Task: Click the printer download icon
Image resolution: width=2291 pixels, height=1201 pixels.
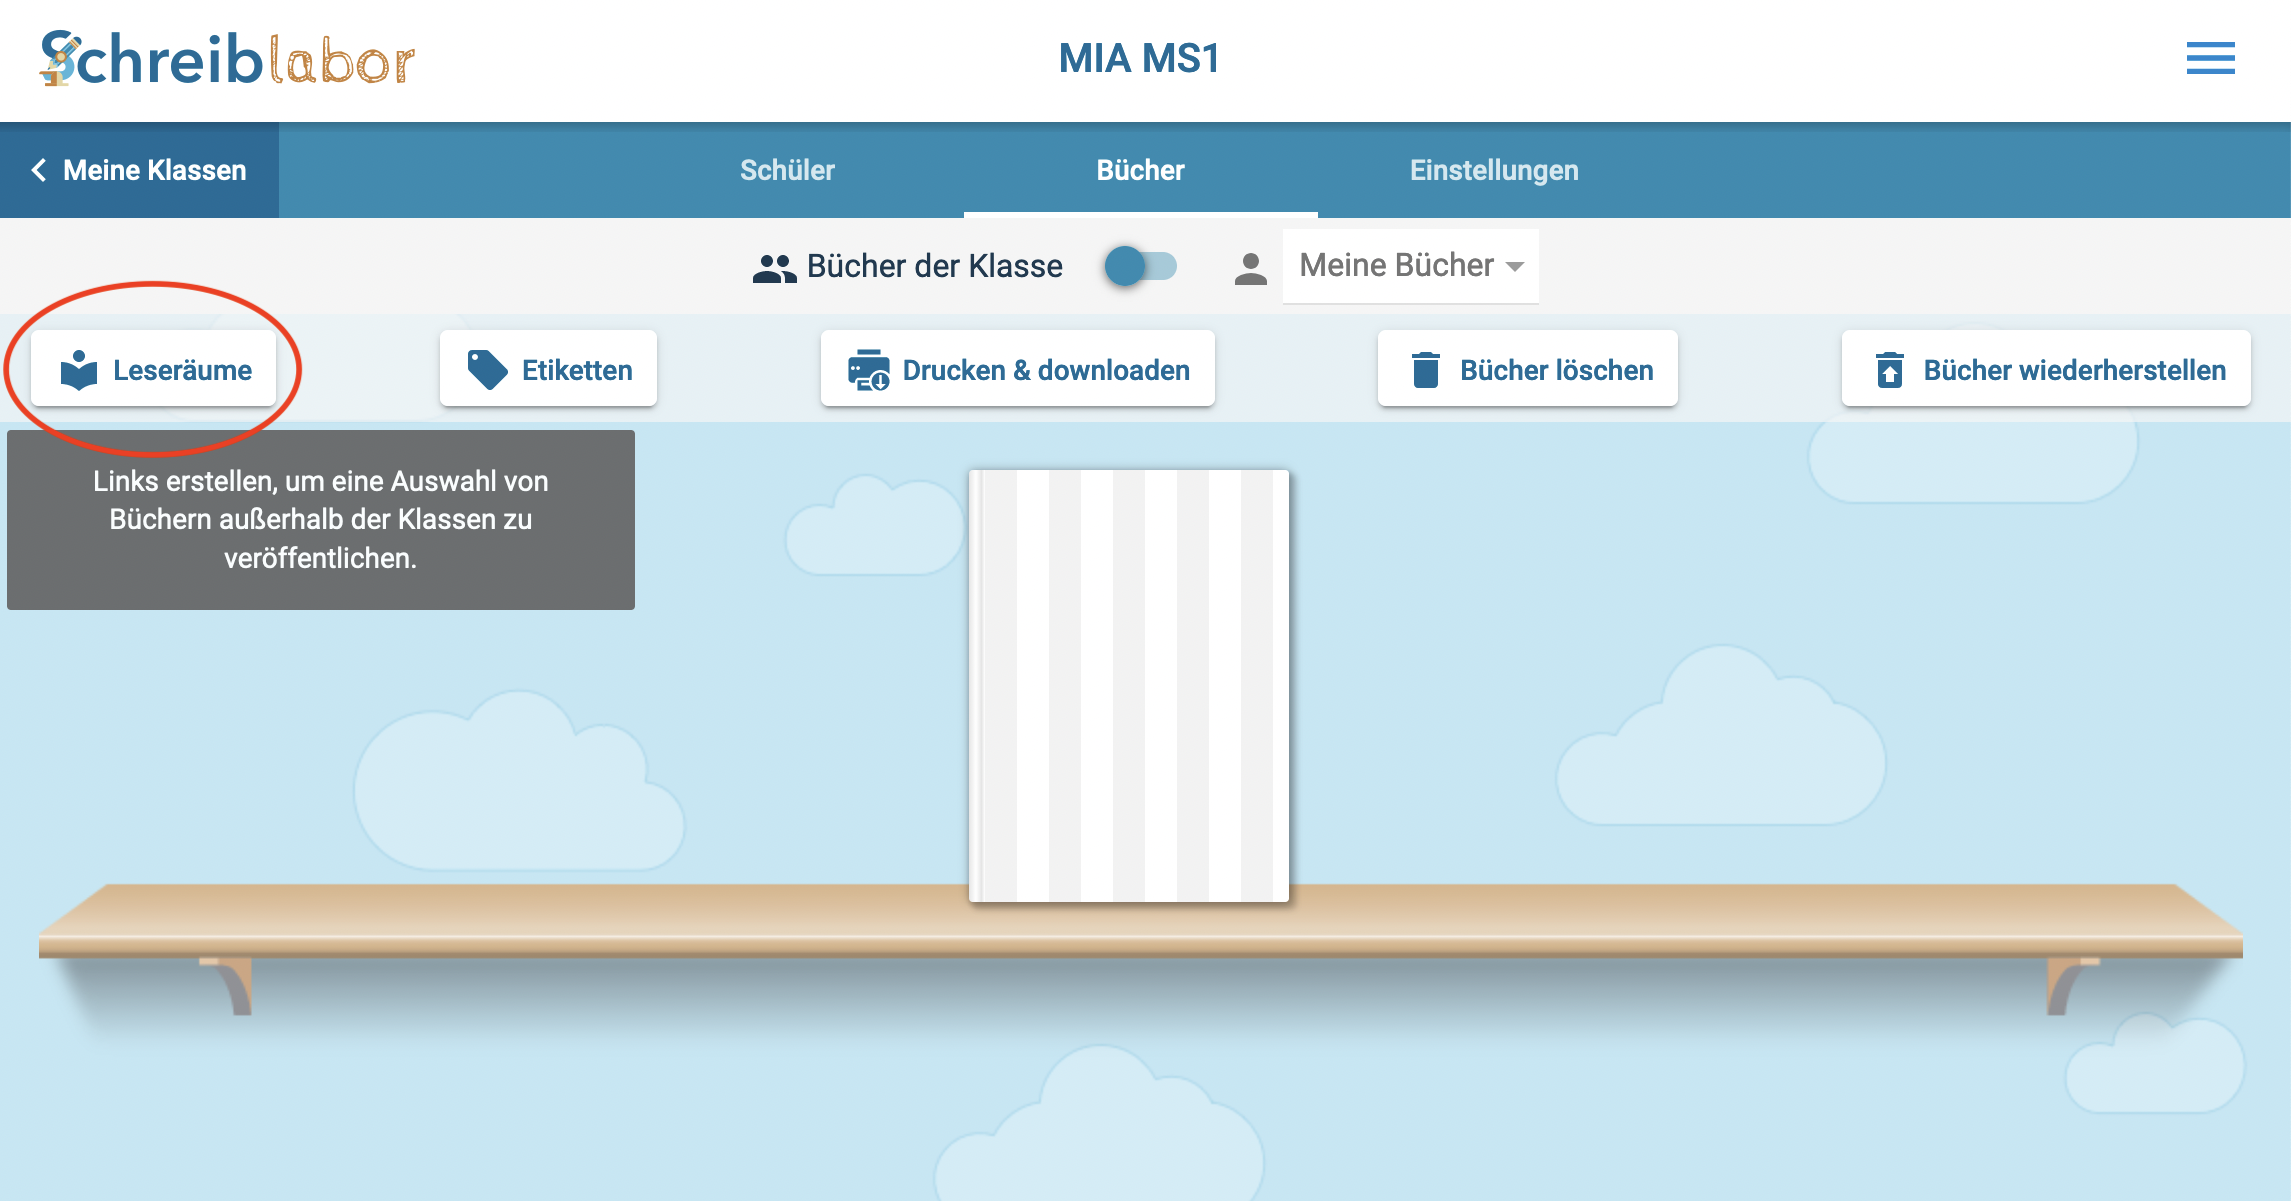Action: point(868,370)
